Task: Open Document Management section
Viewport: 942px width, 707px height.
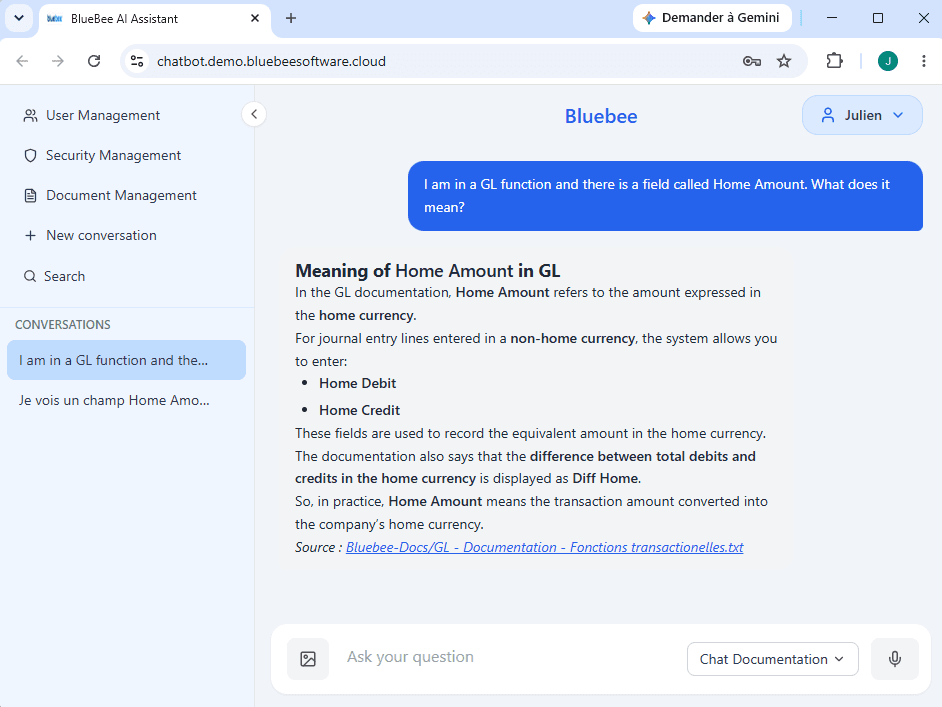Action: pyautogui.click(x=110, y=195)
